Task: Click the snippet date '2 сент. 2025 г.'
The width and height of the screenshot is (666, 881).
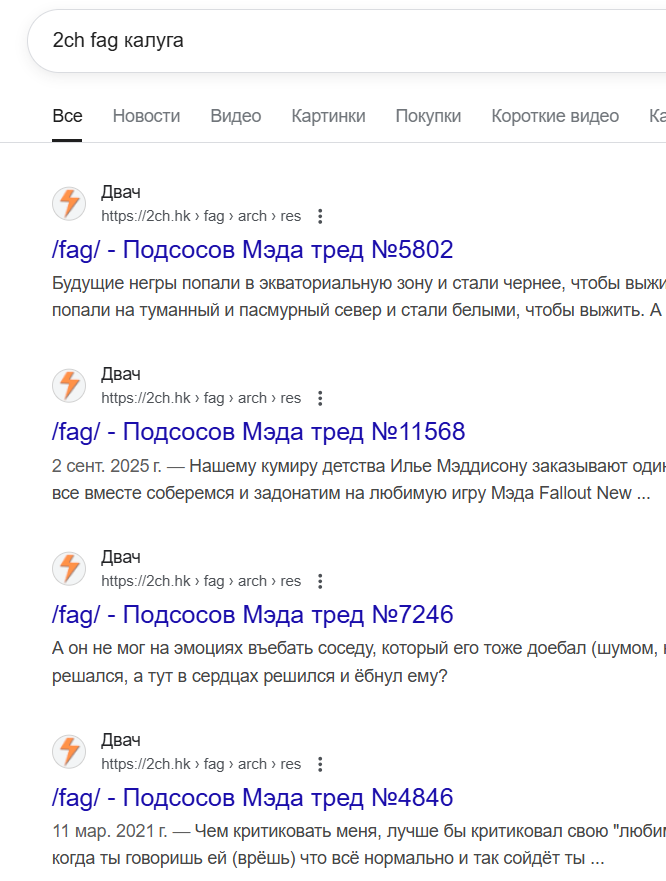Action: pos(107,466)
